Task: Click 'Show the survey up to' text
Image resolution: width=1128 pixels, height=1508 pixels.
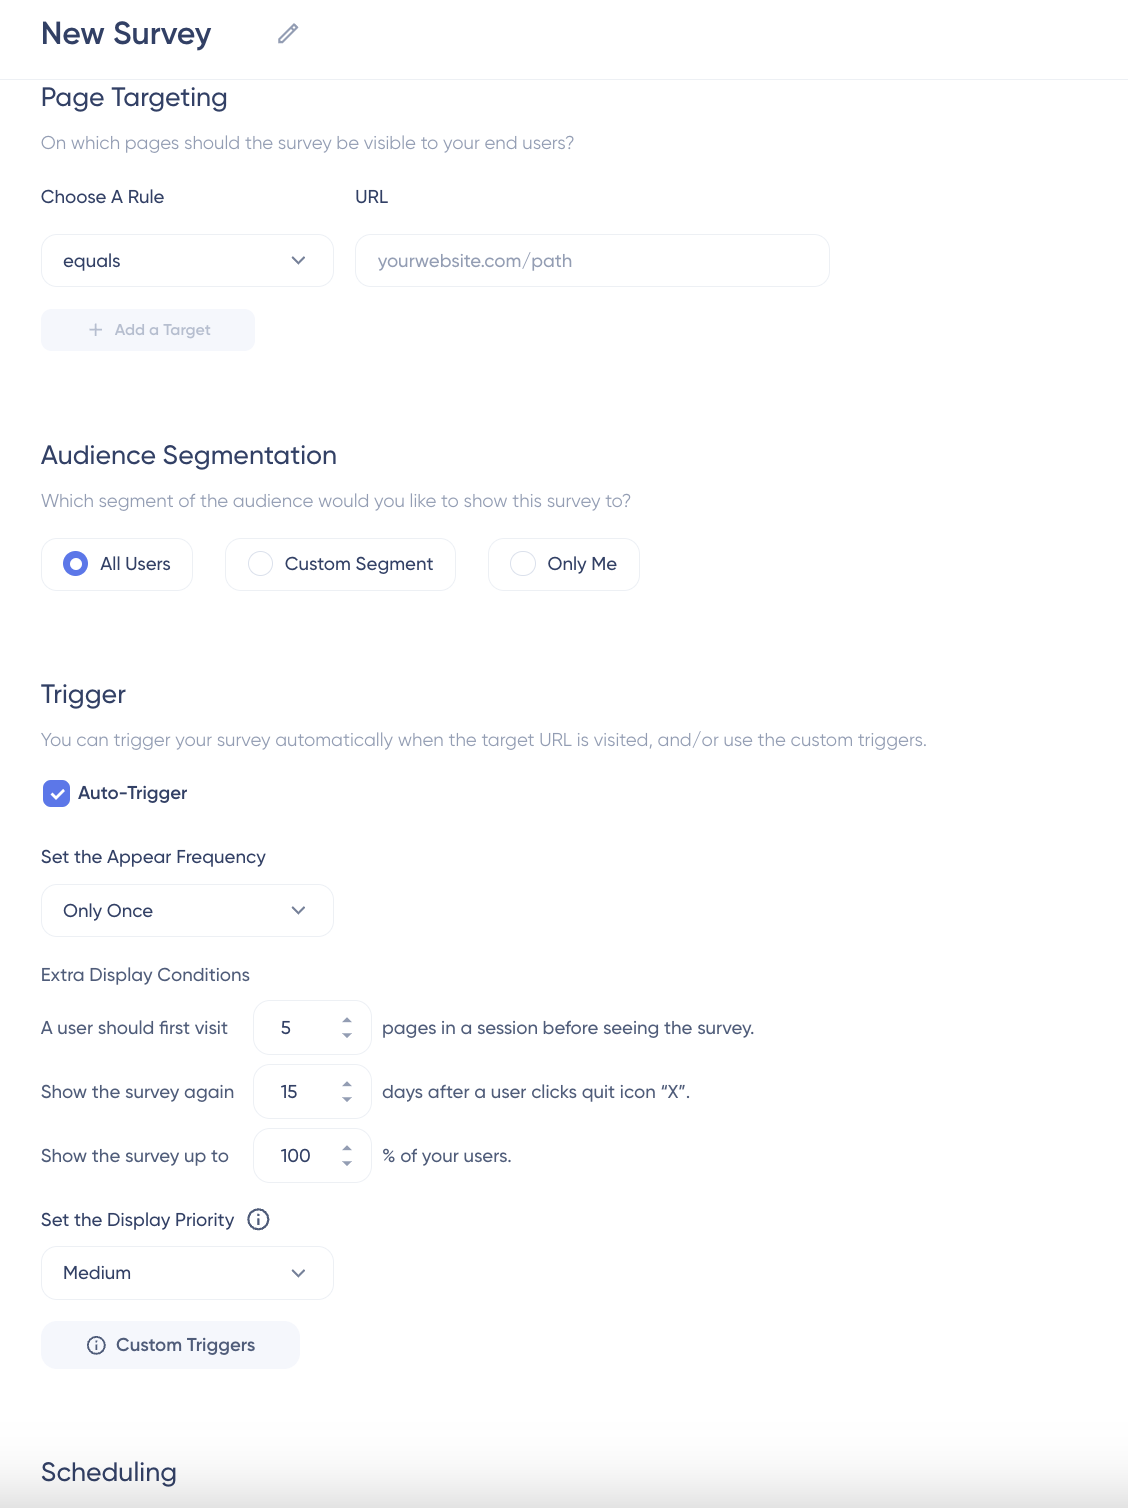Action: pos(135,1156)
